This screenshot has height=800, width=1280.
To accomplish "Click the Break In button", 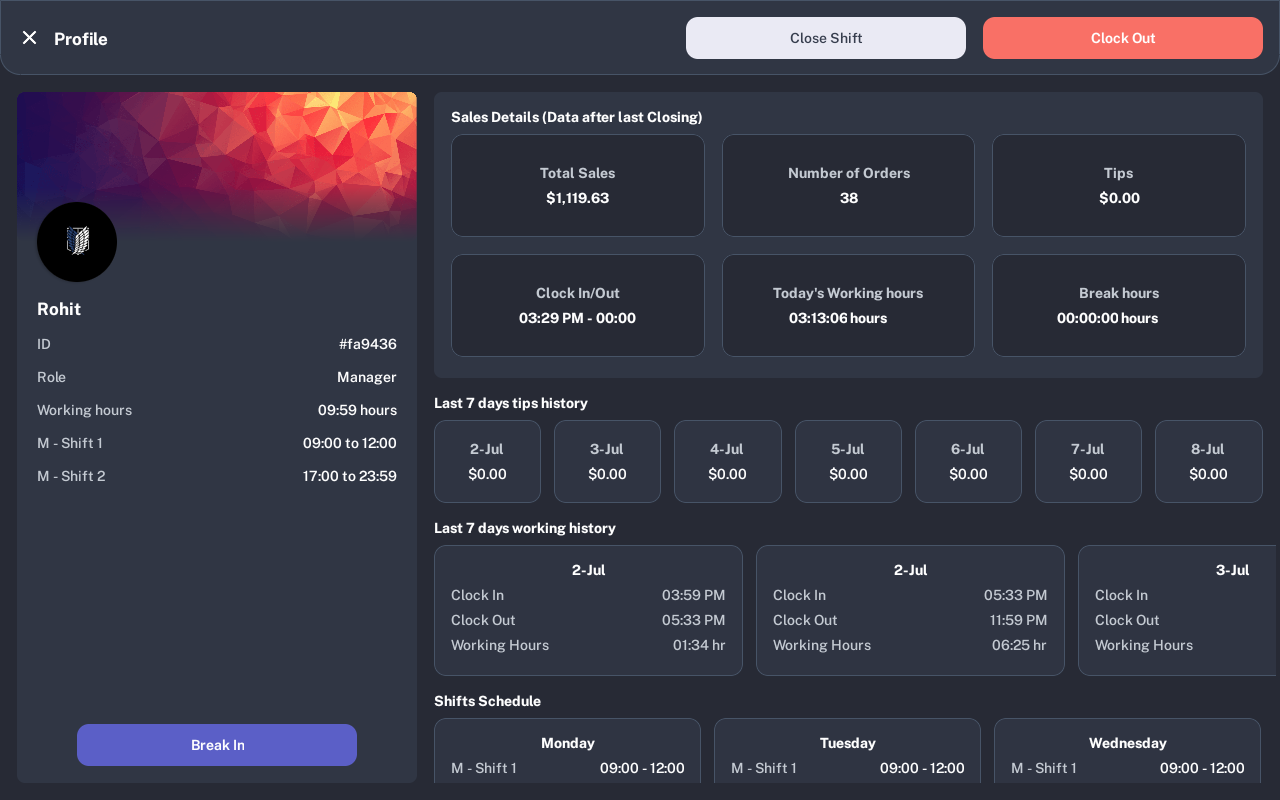I will click(217, 745).
